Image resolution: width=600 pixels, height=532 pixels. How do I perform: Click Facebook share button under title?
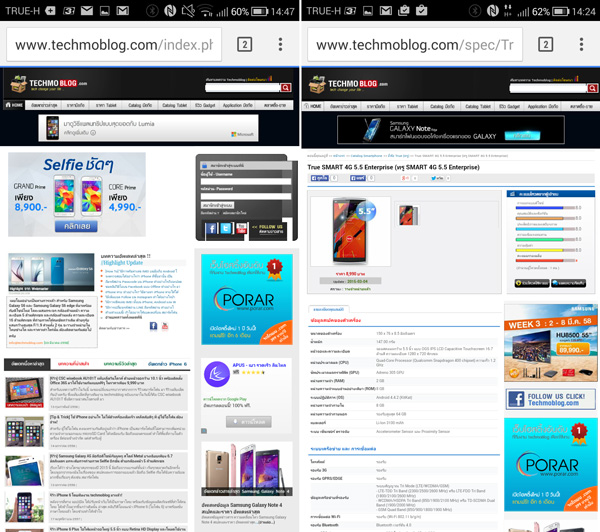(357, 178)
